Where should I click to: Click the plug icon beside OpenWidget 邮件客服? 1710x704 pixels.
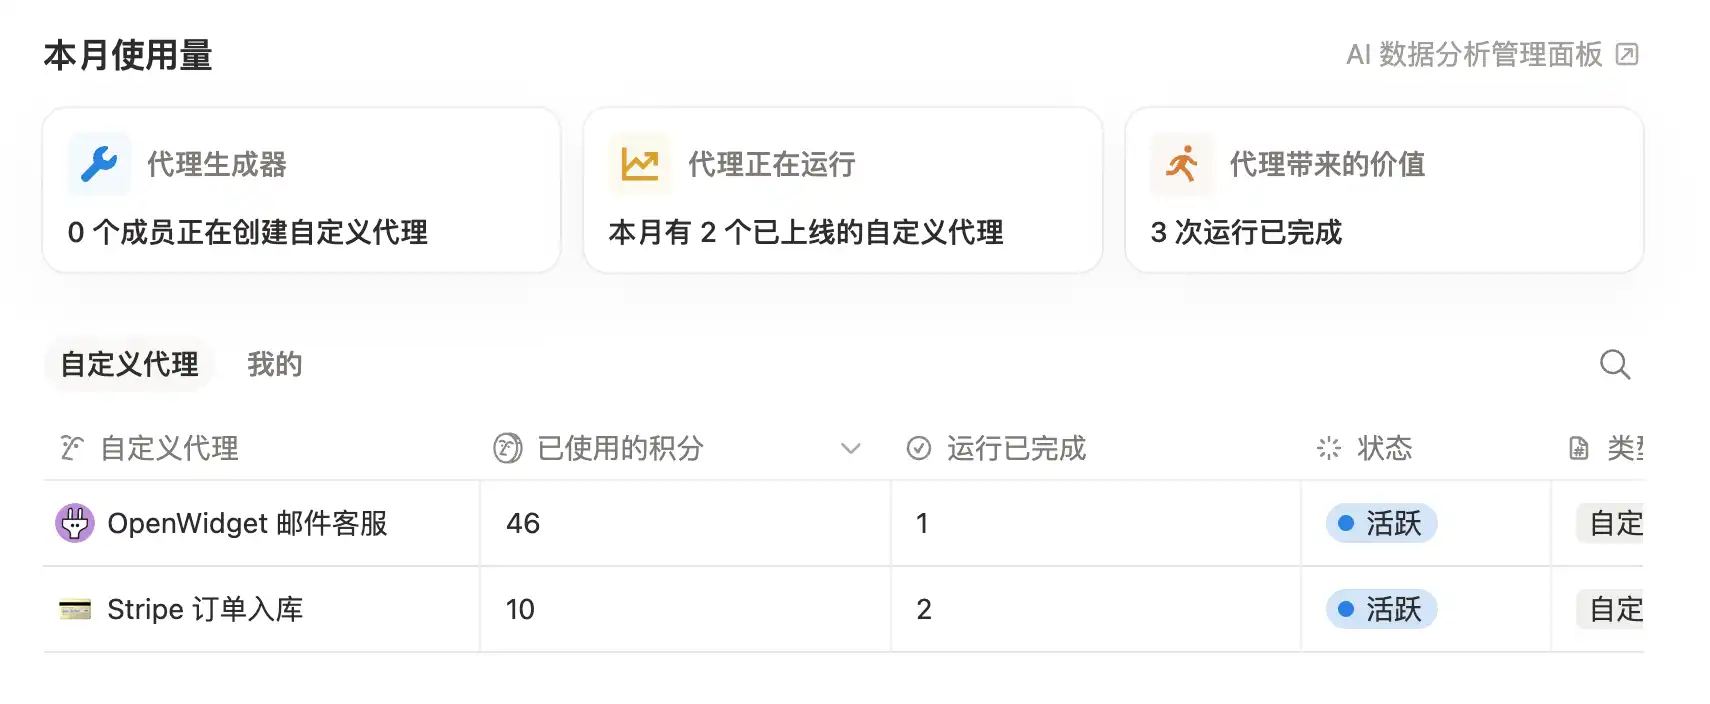74,523
